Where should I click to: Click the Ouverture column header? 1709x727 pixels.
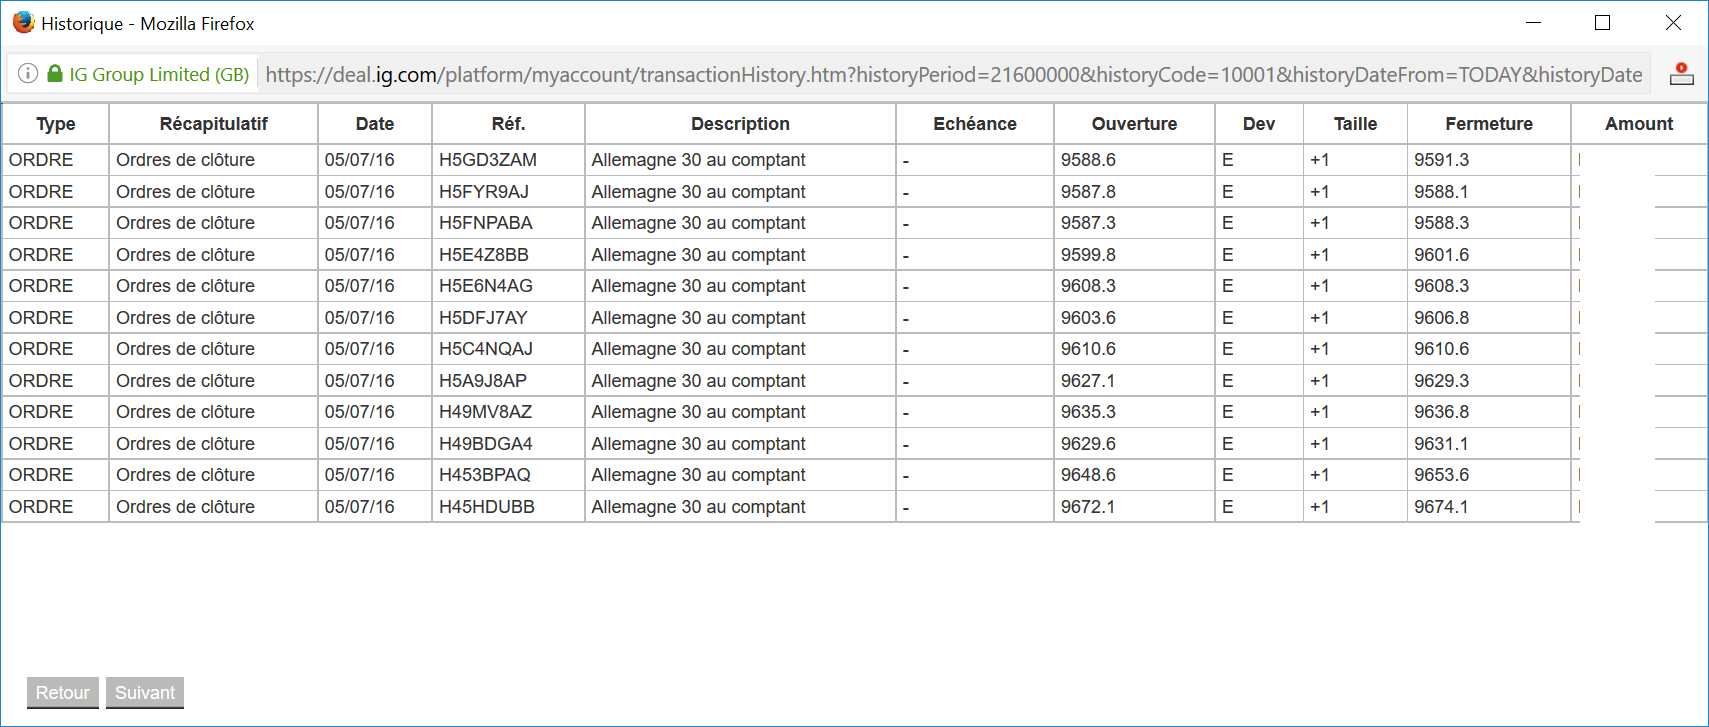(1135, 124)
